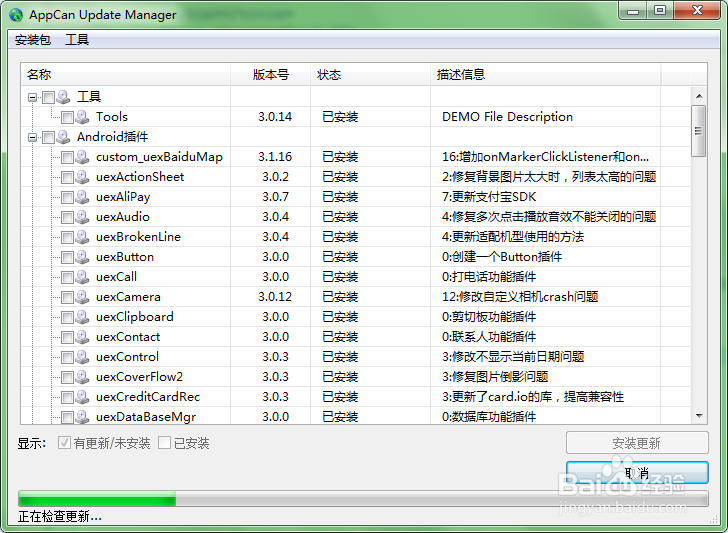The height and width of the screenshot is (533, 728).
Task: Click the package icon for uexContact
Action: (x=82, y=337)
